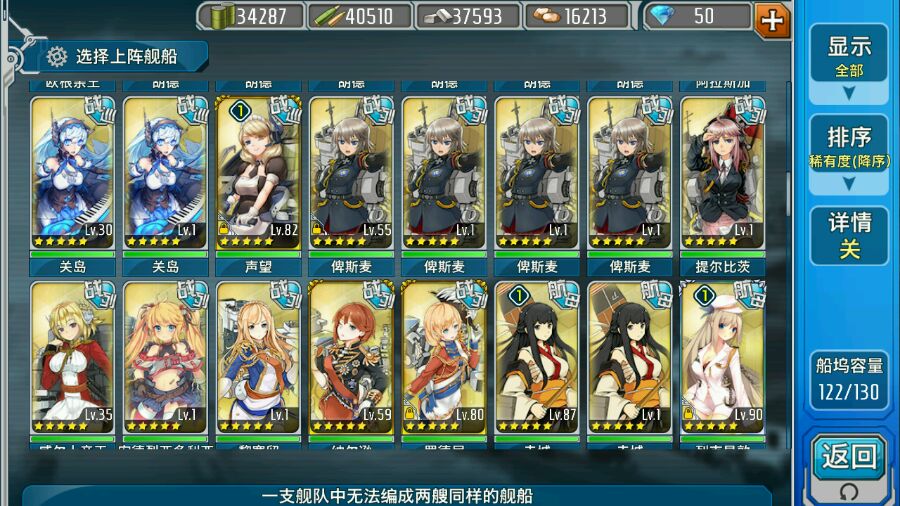Click the steel ingot resource icon
This screenshot has width=900, height=506.
[x=437, y=17]
